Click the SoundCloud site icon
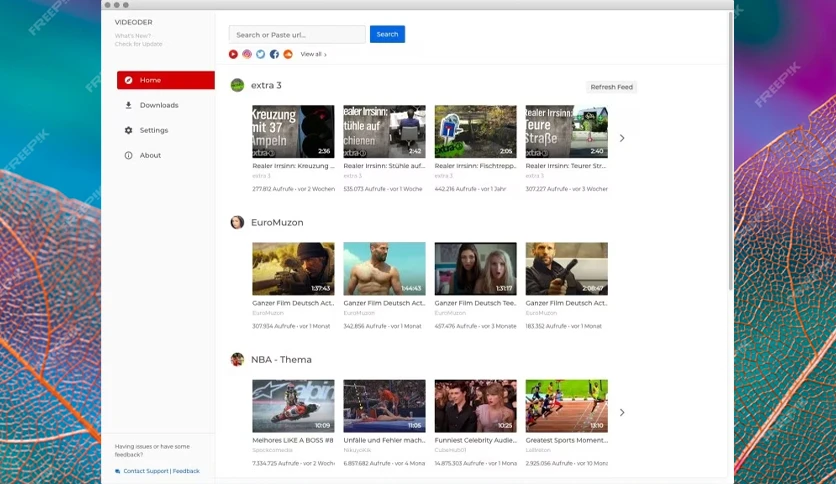The height and width of the screenshot is (484, 836). (288, 54)
